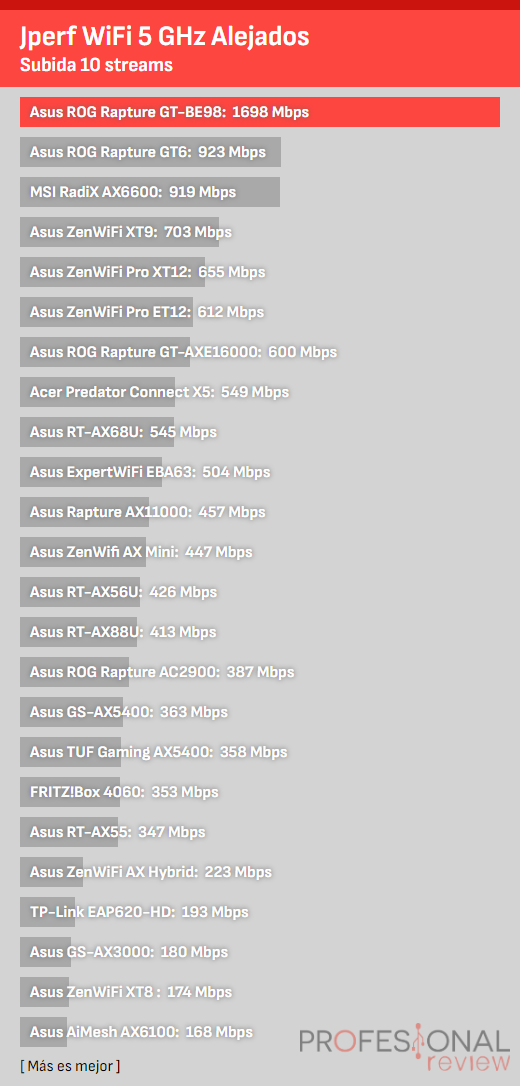Click the Asus ROG Rapture GT6 bar
Screen dimensions: 520x1086
[150, 152]
